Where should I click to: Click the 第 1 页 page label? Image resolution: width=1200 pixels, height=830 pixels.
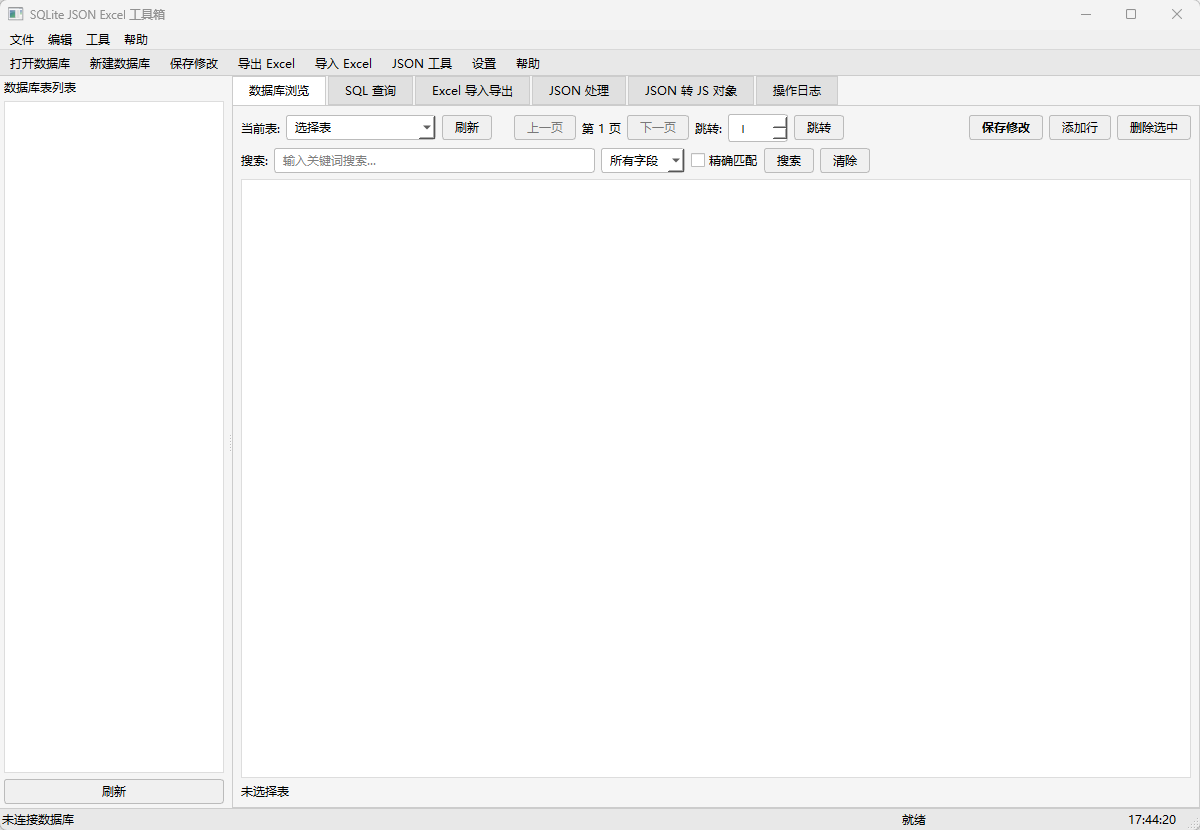pyautogui.click(x=601, y=129)
